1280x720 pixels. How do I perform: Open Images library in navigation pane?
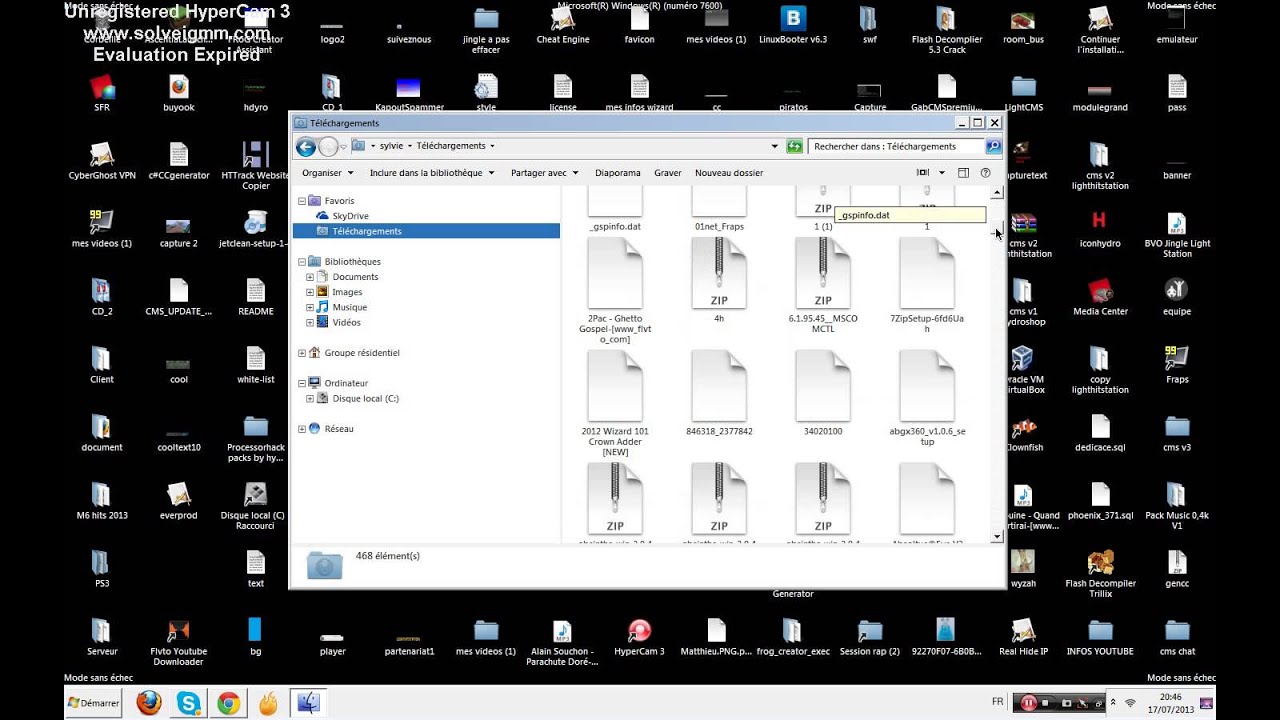coord(347,292)
